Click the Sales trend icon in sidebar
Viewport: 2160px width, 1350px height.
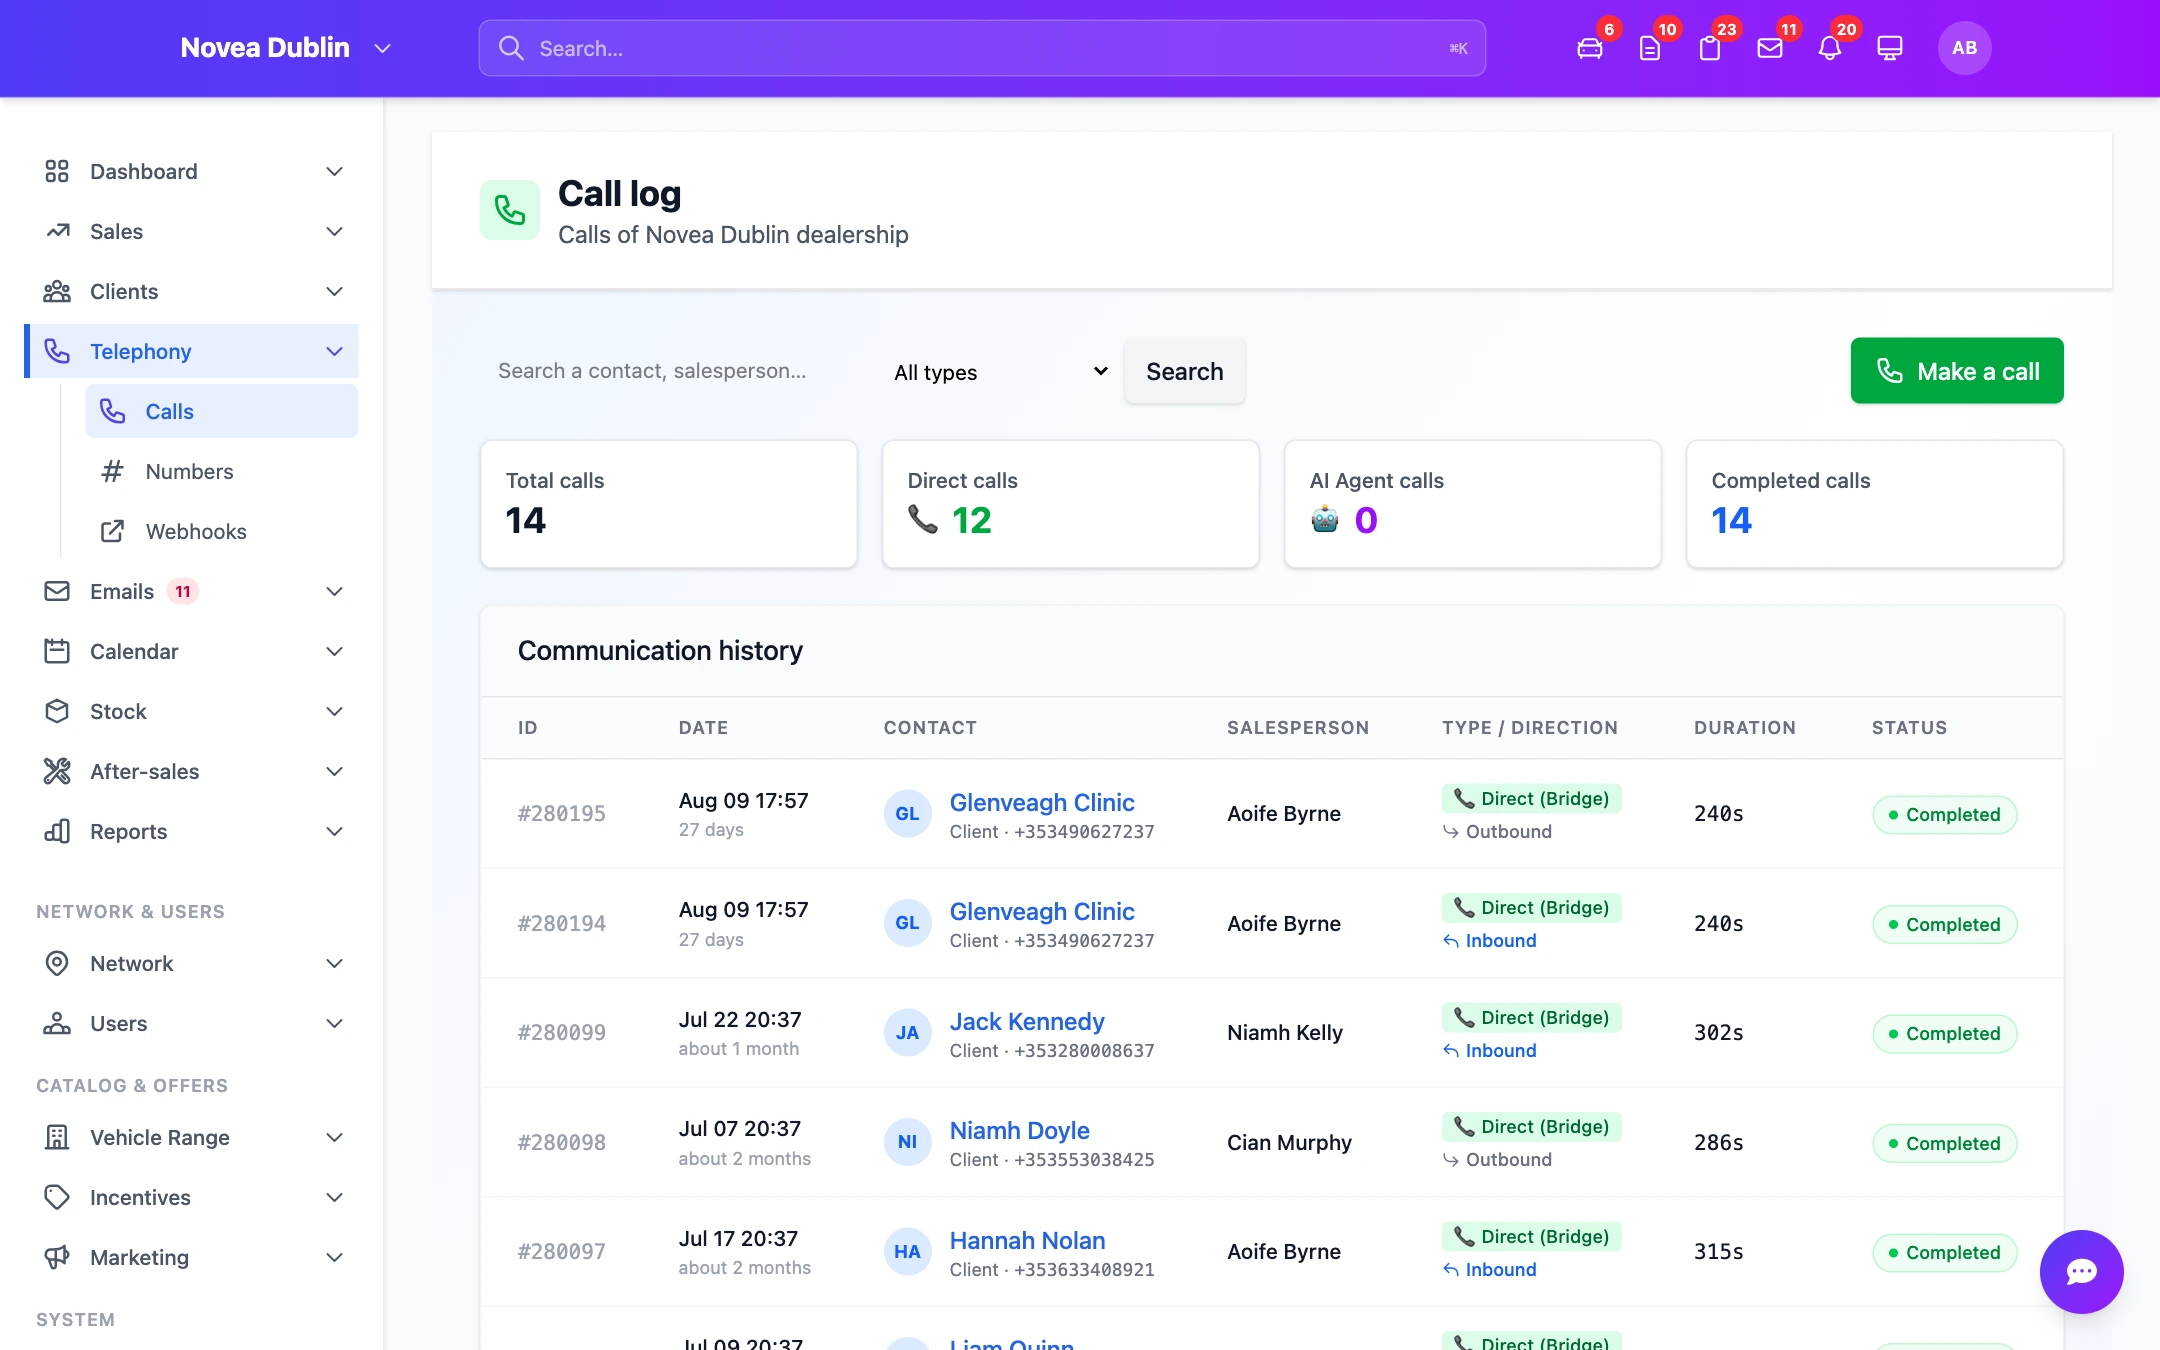pyautogui.click(x=57, y=231)
